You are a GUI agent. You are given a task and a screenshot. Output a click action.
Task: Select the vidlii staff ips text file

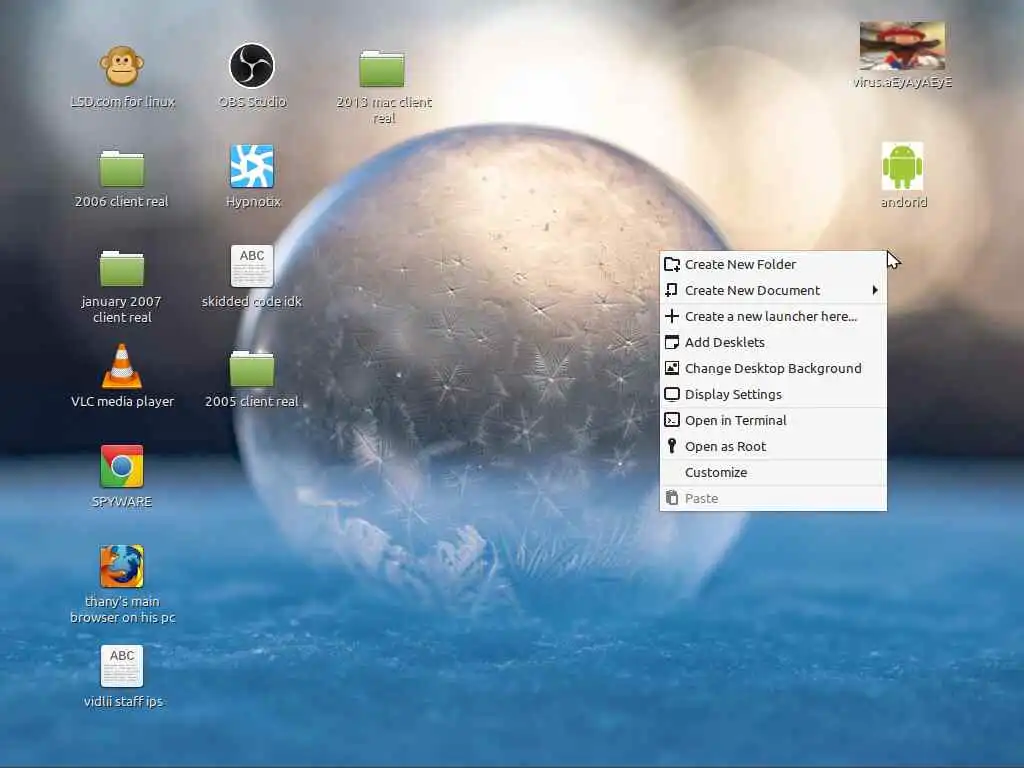[121, 666]
